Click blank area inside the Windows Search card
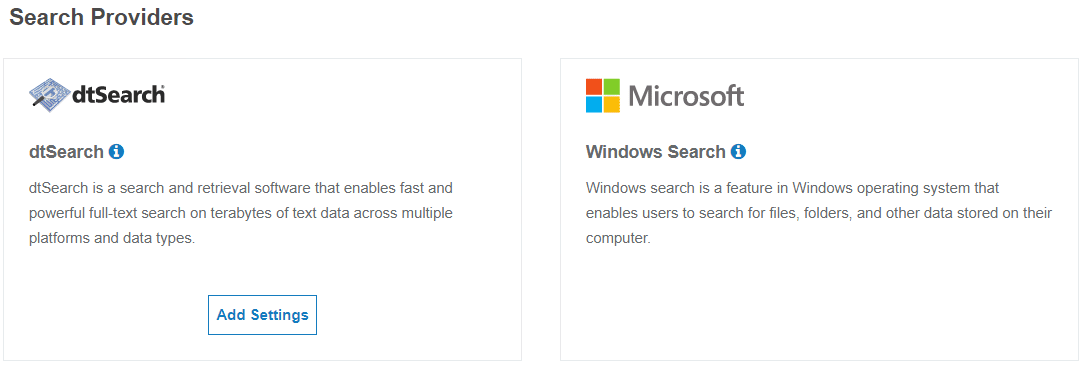The width and height of the screenshot is (1083, 371). click(x=819, y=304)
